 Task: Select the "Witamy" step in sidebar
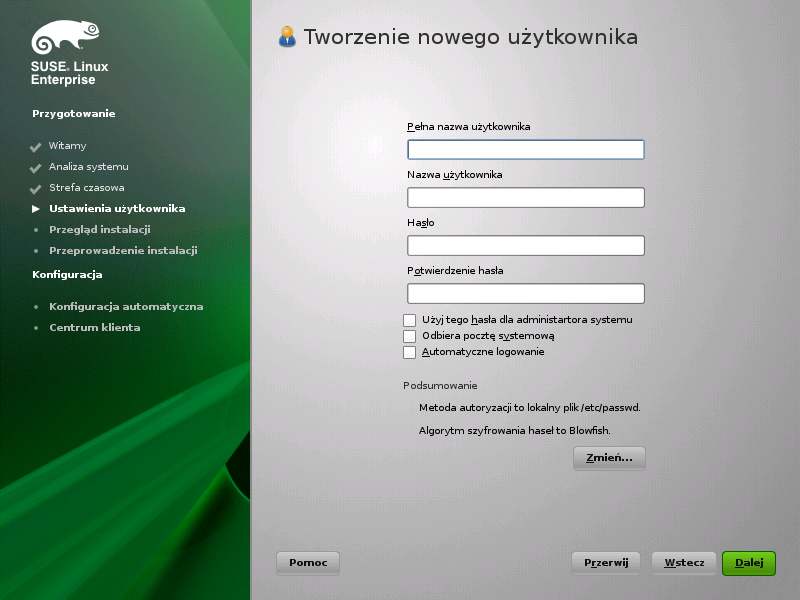click(67, 146)
